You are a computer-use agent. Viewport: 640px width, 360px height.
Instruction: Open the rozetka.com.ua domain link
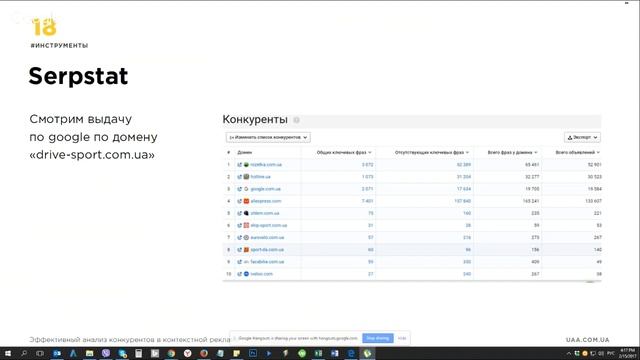(266, 165)
